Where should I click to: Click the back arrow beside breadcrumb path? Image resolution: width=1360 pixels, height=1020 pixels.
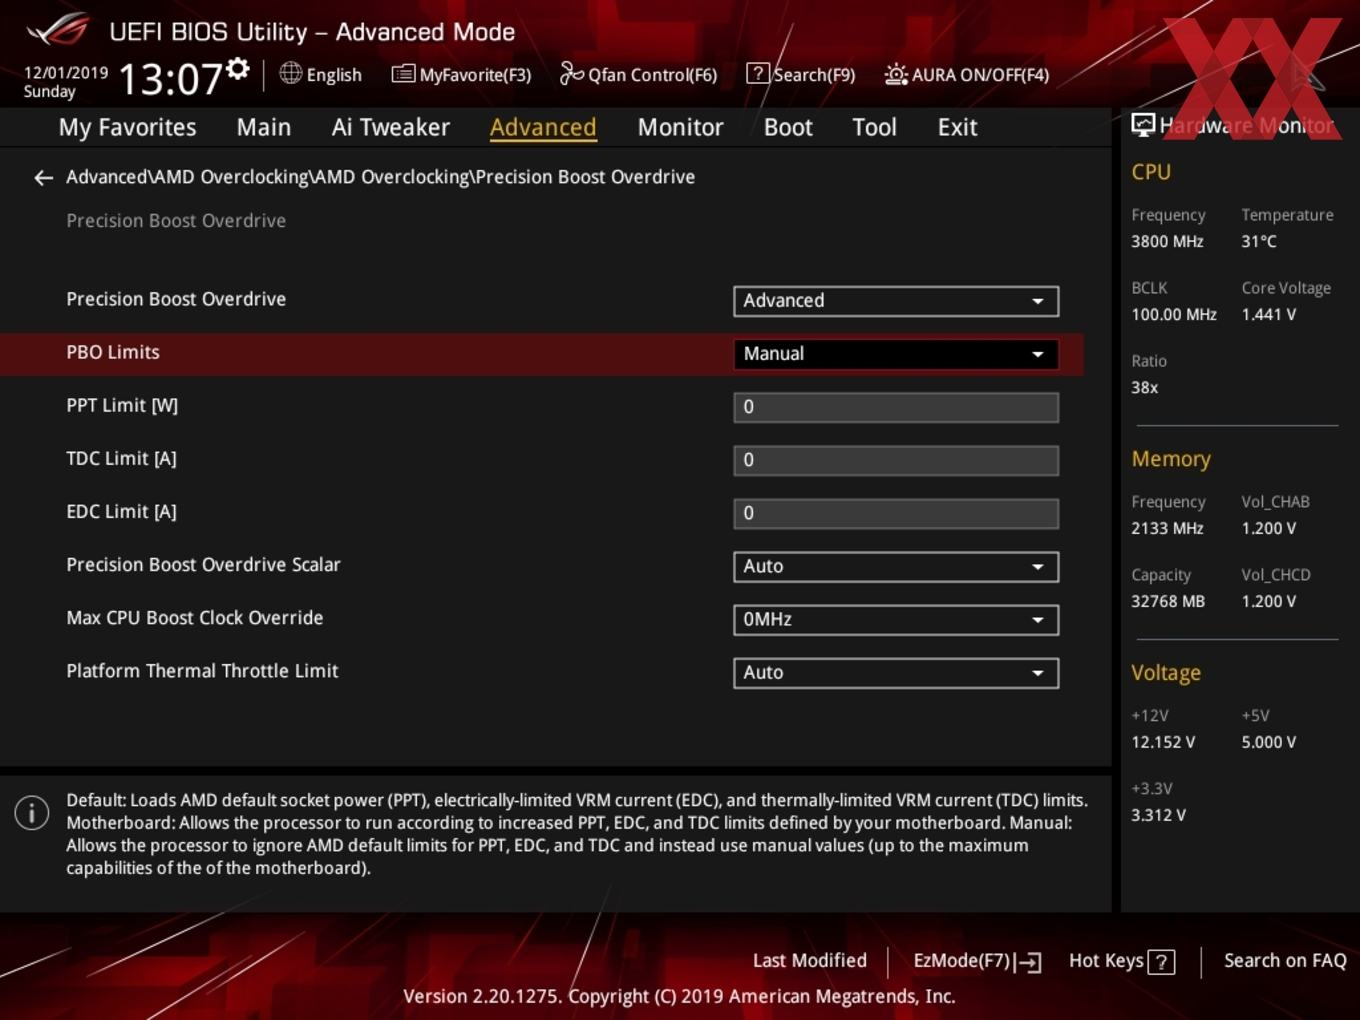[x=43, y=178]
